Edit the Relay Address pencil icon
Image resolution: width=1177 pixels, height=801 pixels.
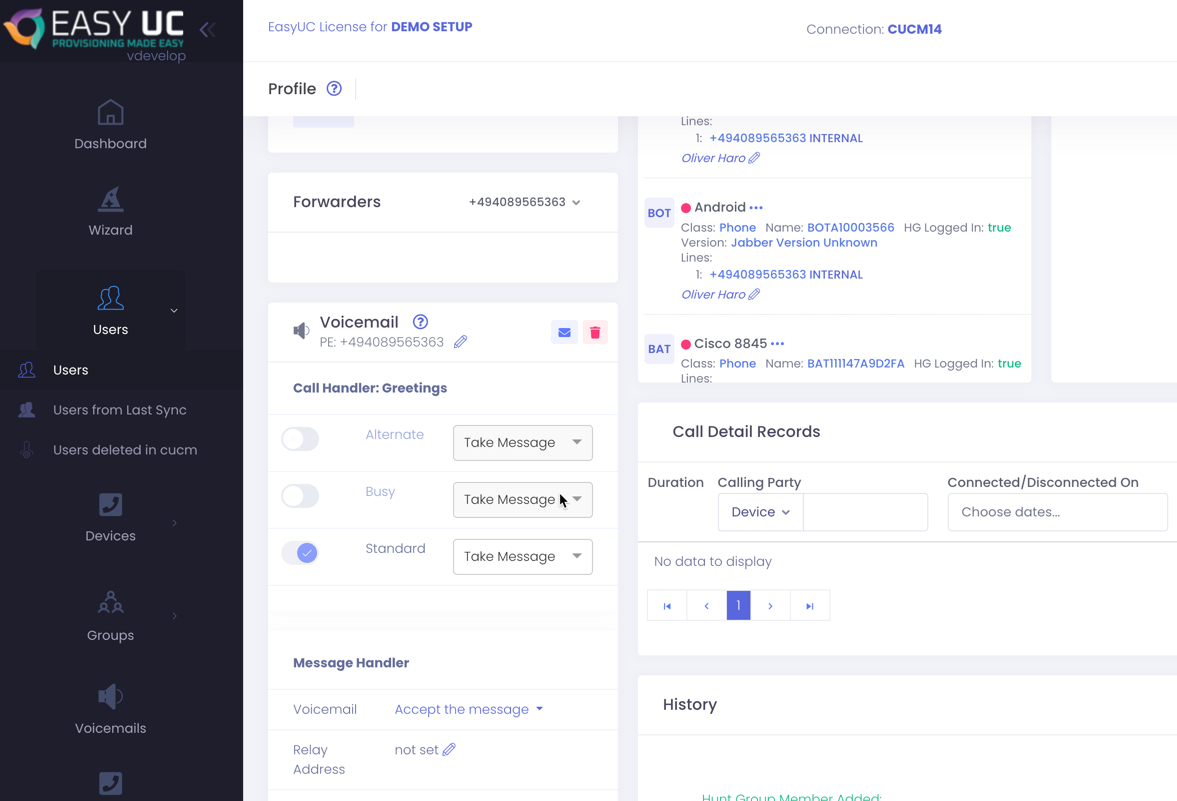coord(449,749)
